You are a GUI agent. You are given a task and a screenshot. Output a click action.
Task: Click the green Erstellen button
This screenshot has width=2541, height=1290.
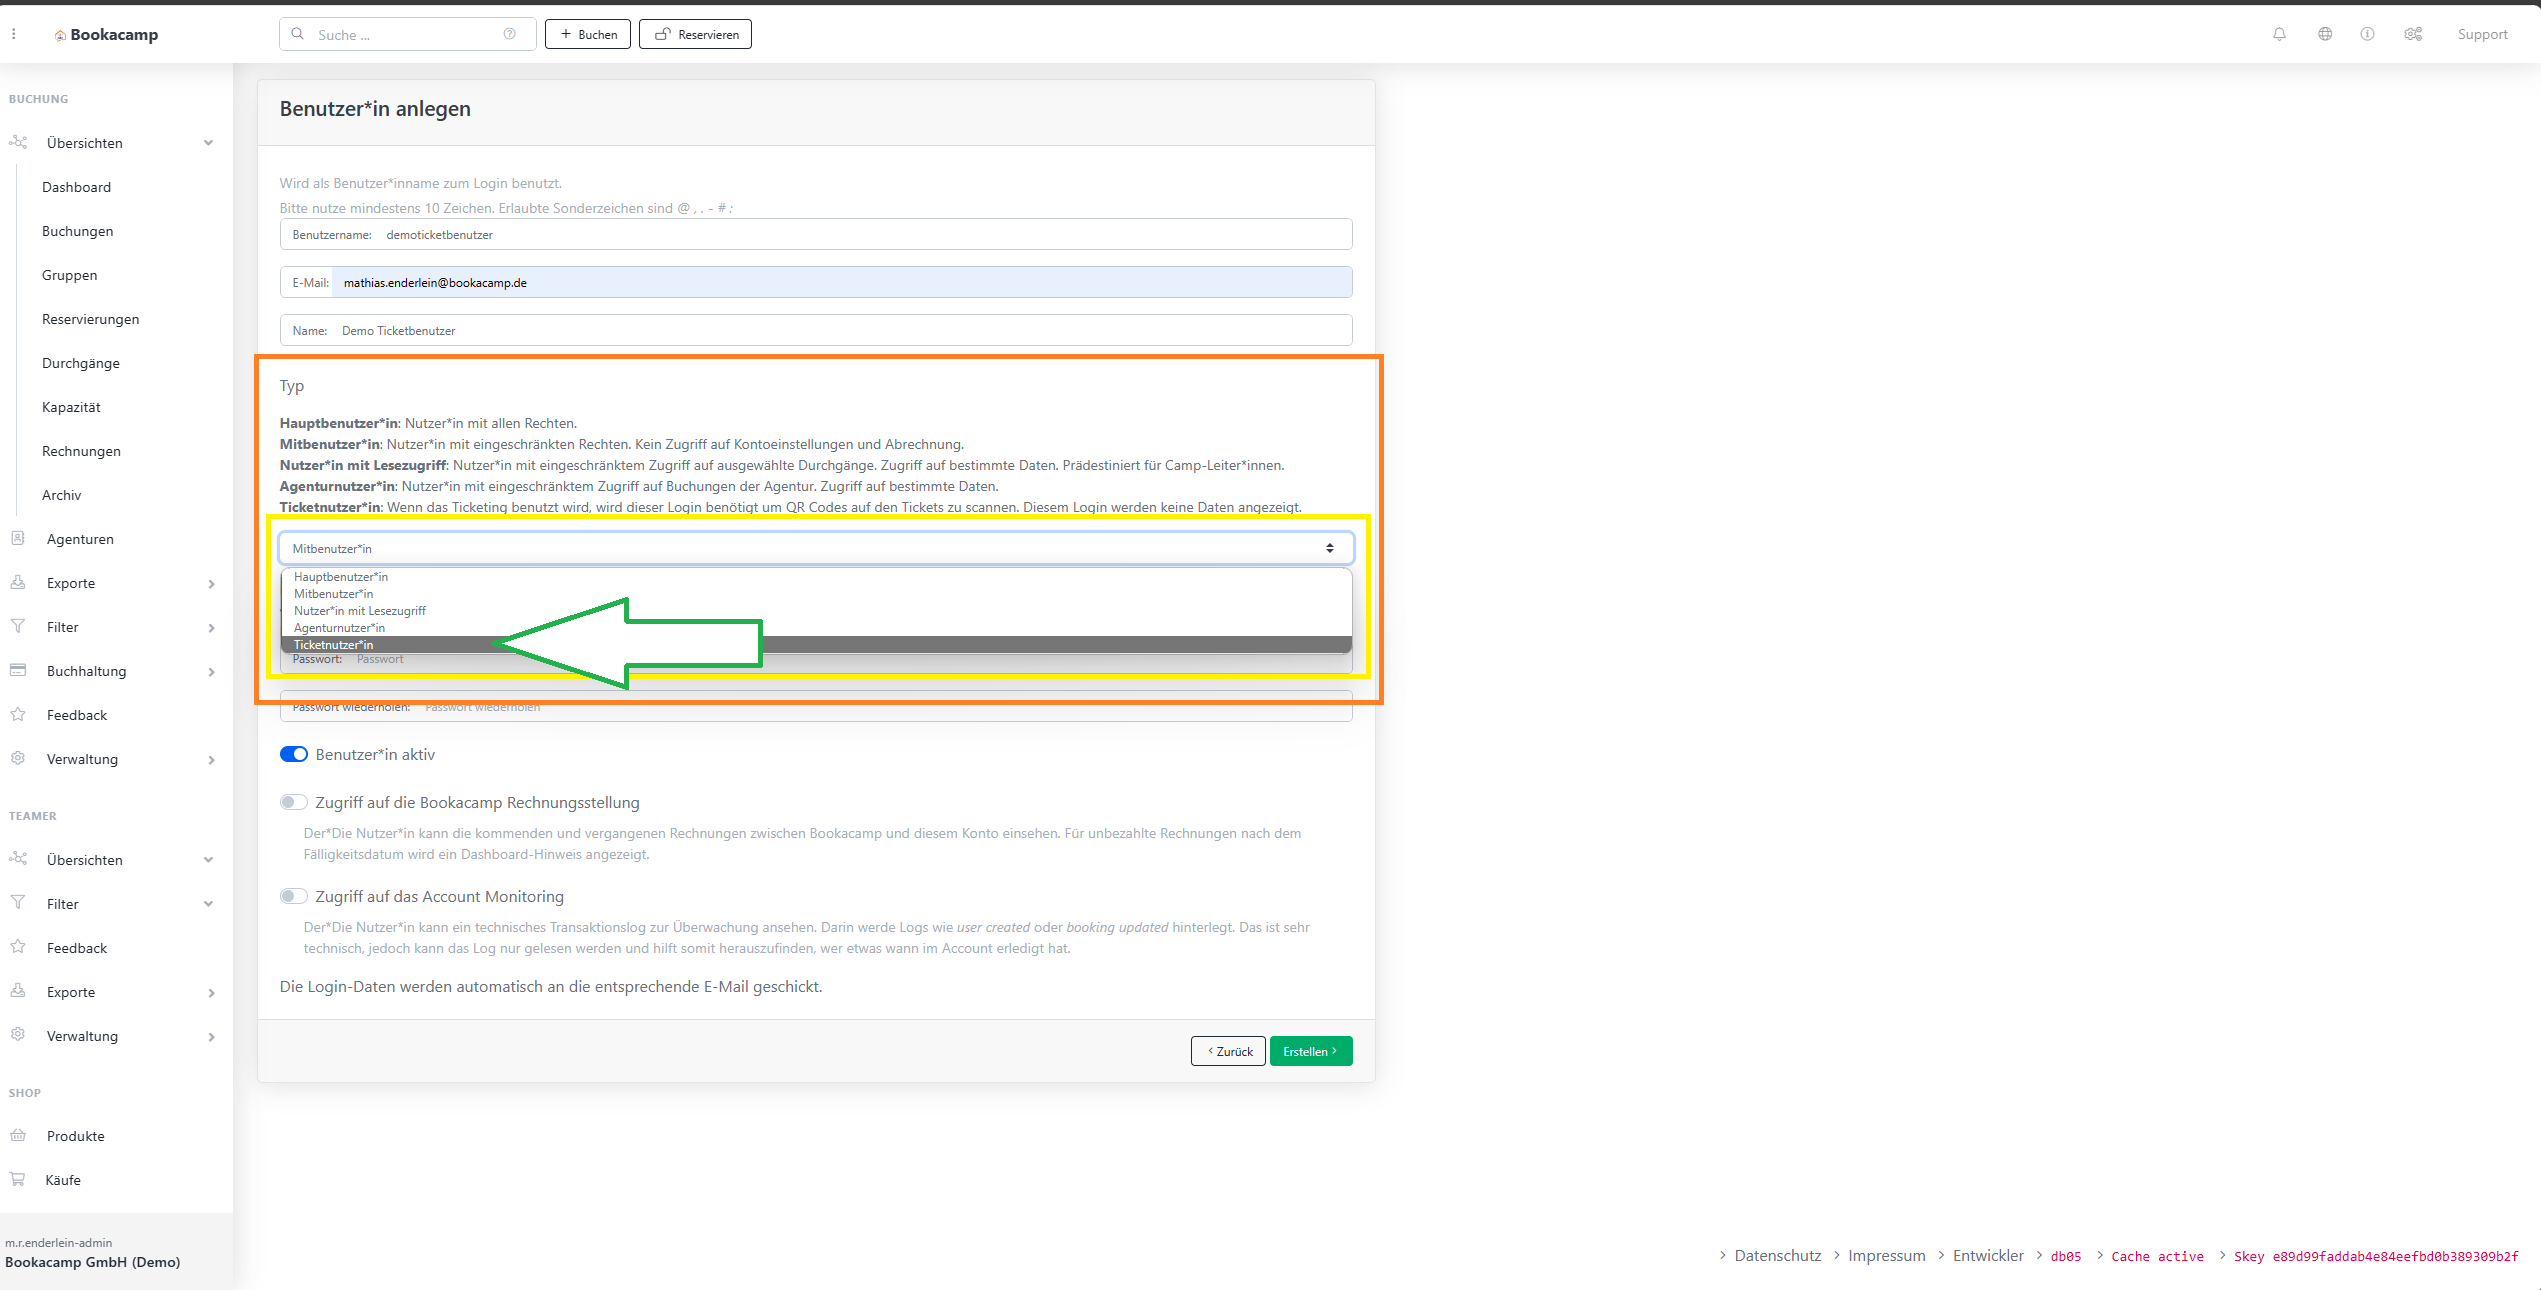[x=1311, y=1051]
